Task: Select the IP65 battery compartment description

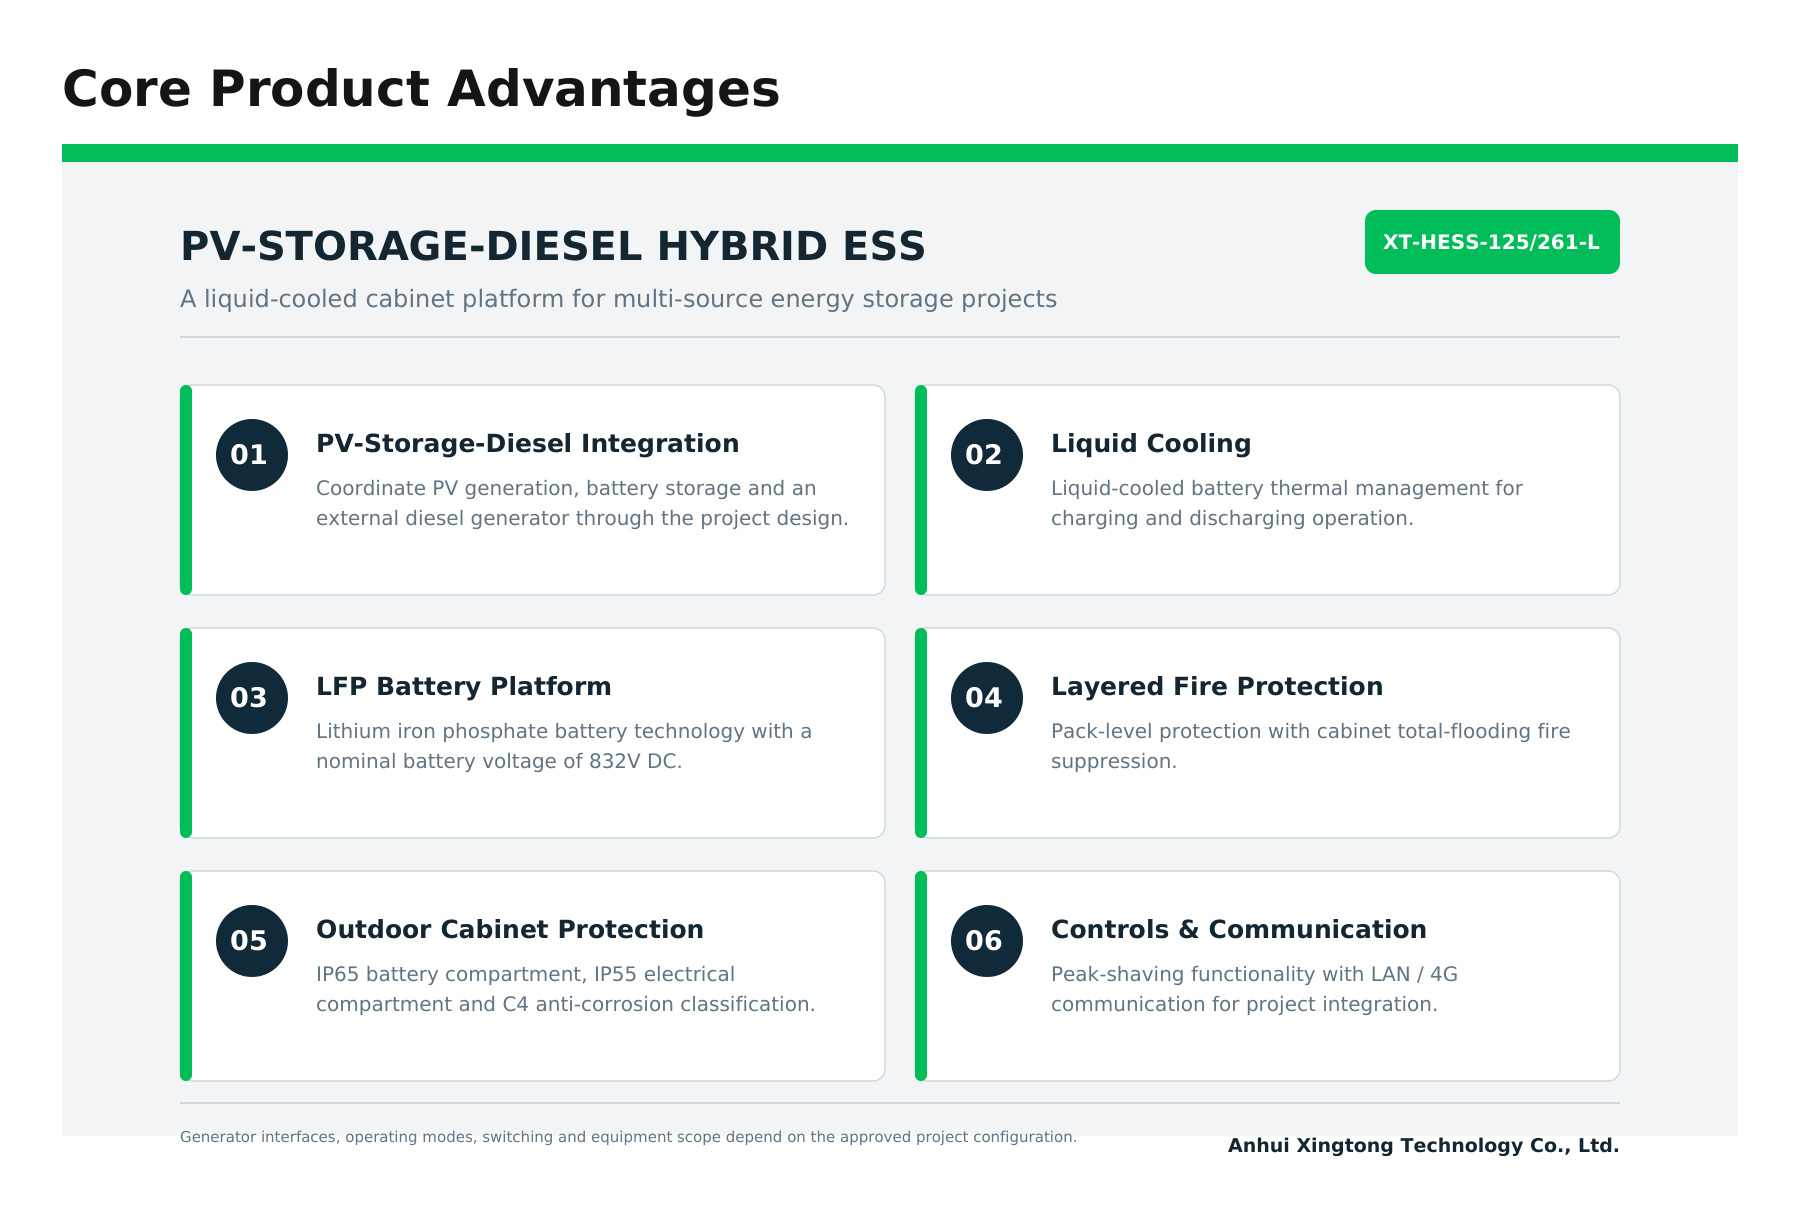Action: coord(566,989)
